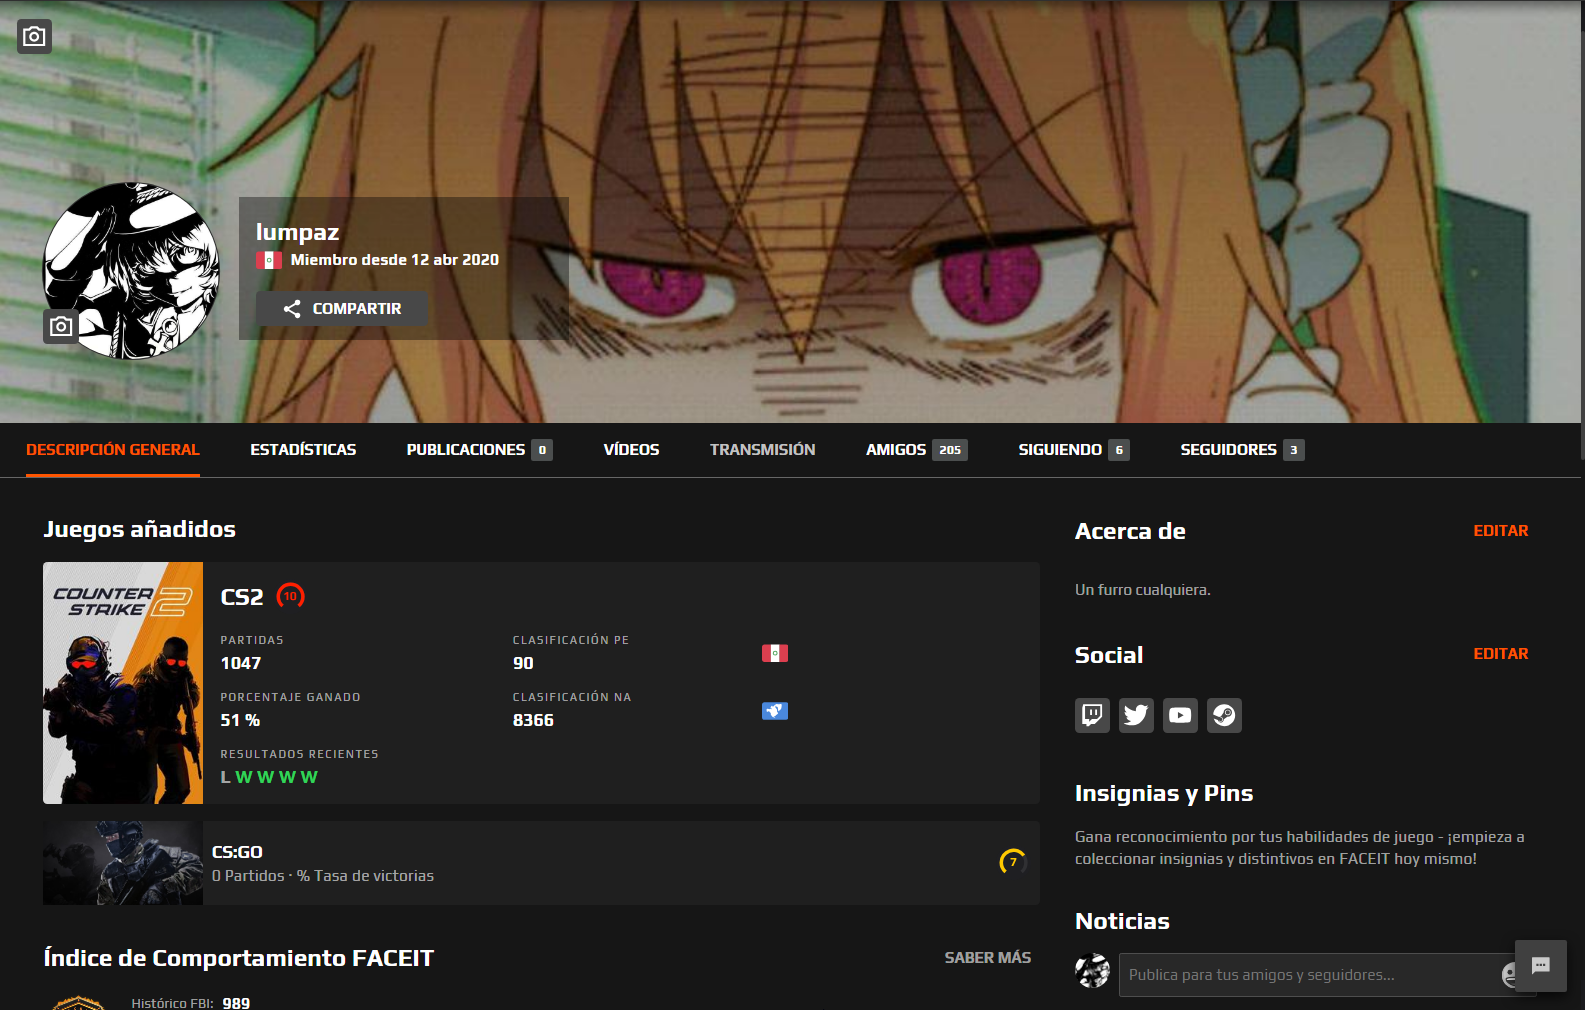Click the win percentage 51 %
The image size is (1585, 1010).
point(240,720)
